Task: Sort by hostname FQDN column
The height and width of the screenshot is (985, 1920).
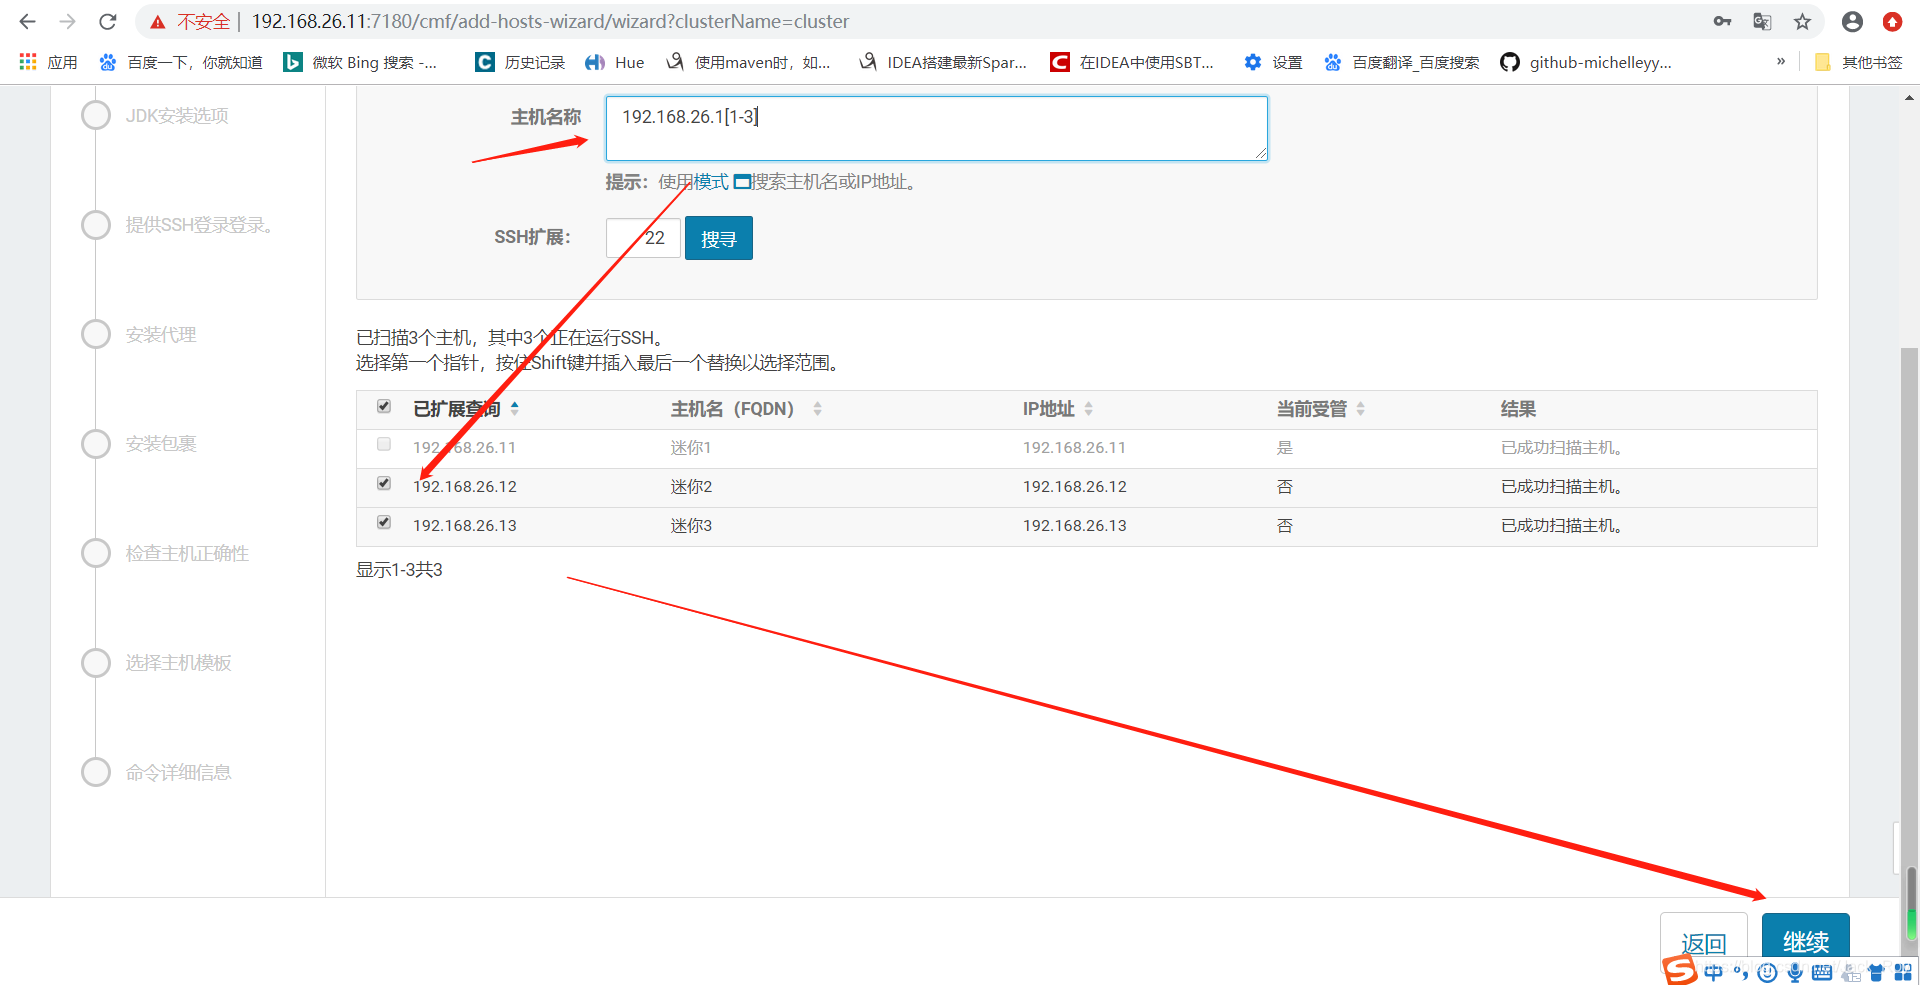Action: (x=746, y=409)
